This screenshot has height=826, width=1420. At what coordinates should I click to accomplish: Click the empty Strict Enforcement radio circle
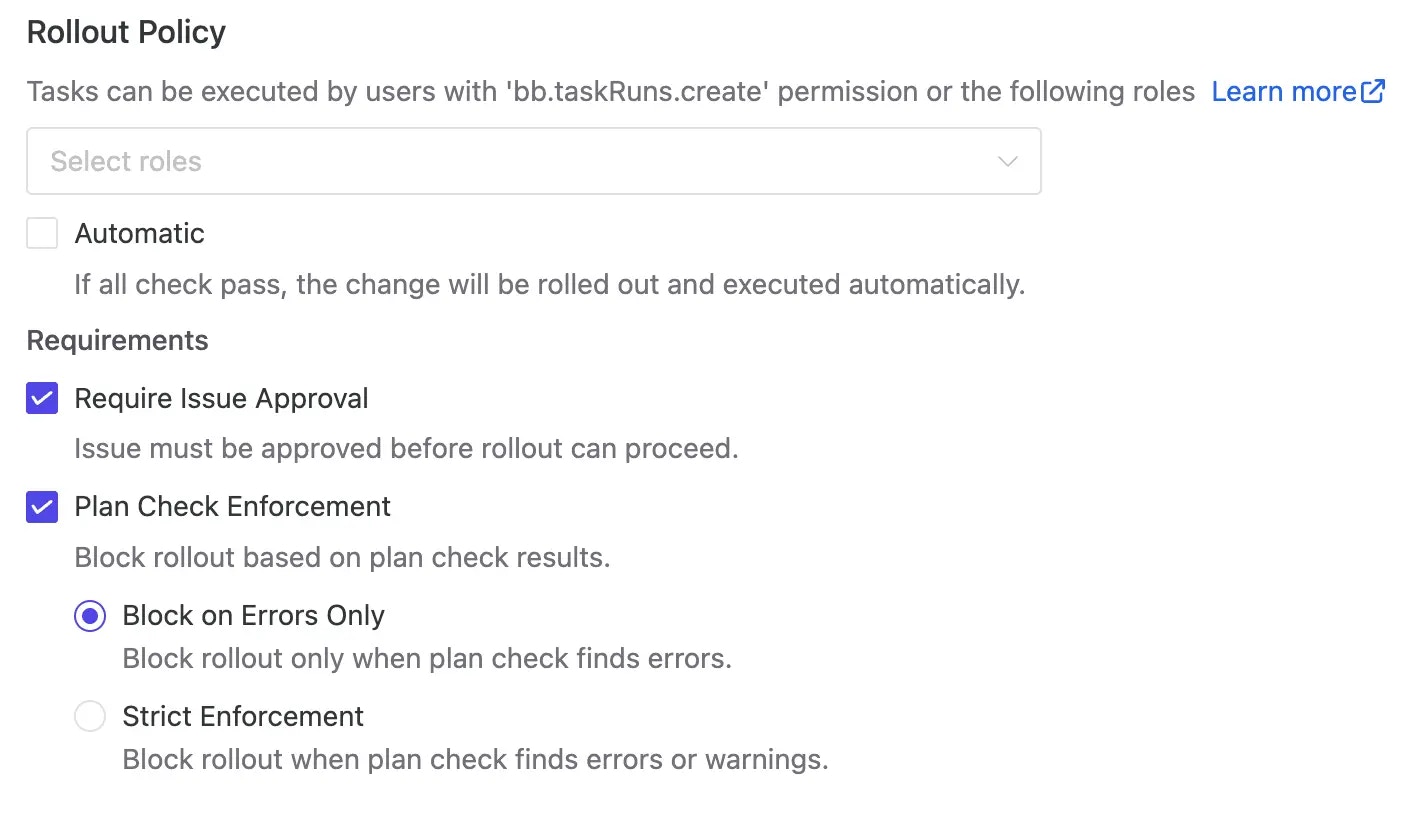coord(90,716)
